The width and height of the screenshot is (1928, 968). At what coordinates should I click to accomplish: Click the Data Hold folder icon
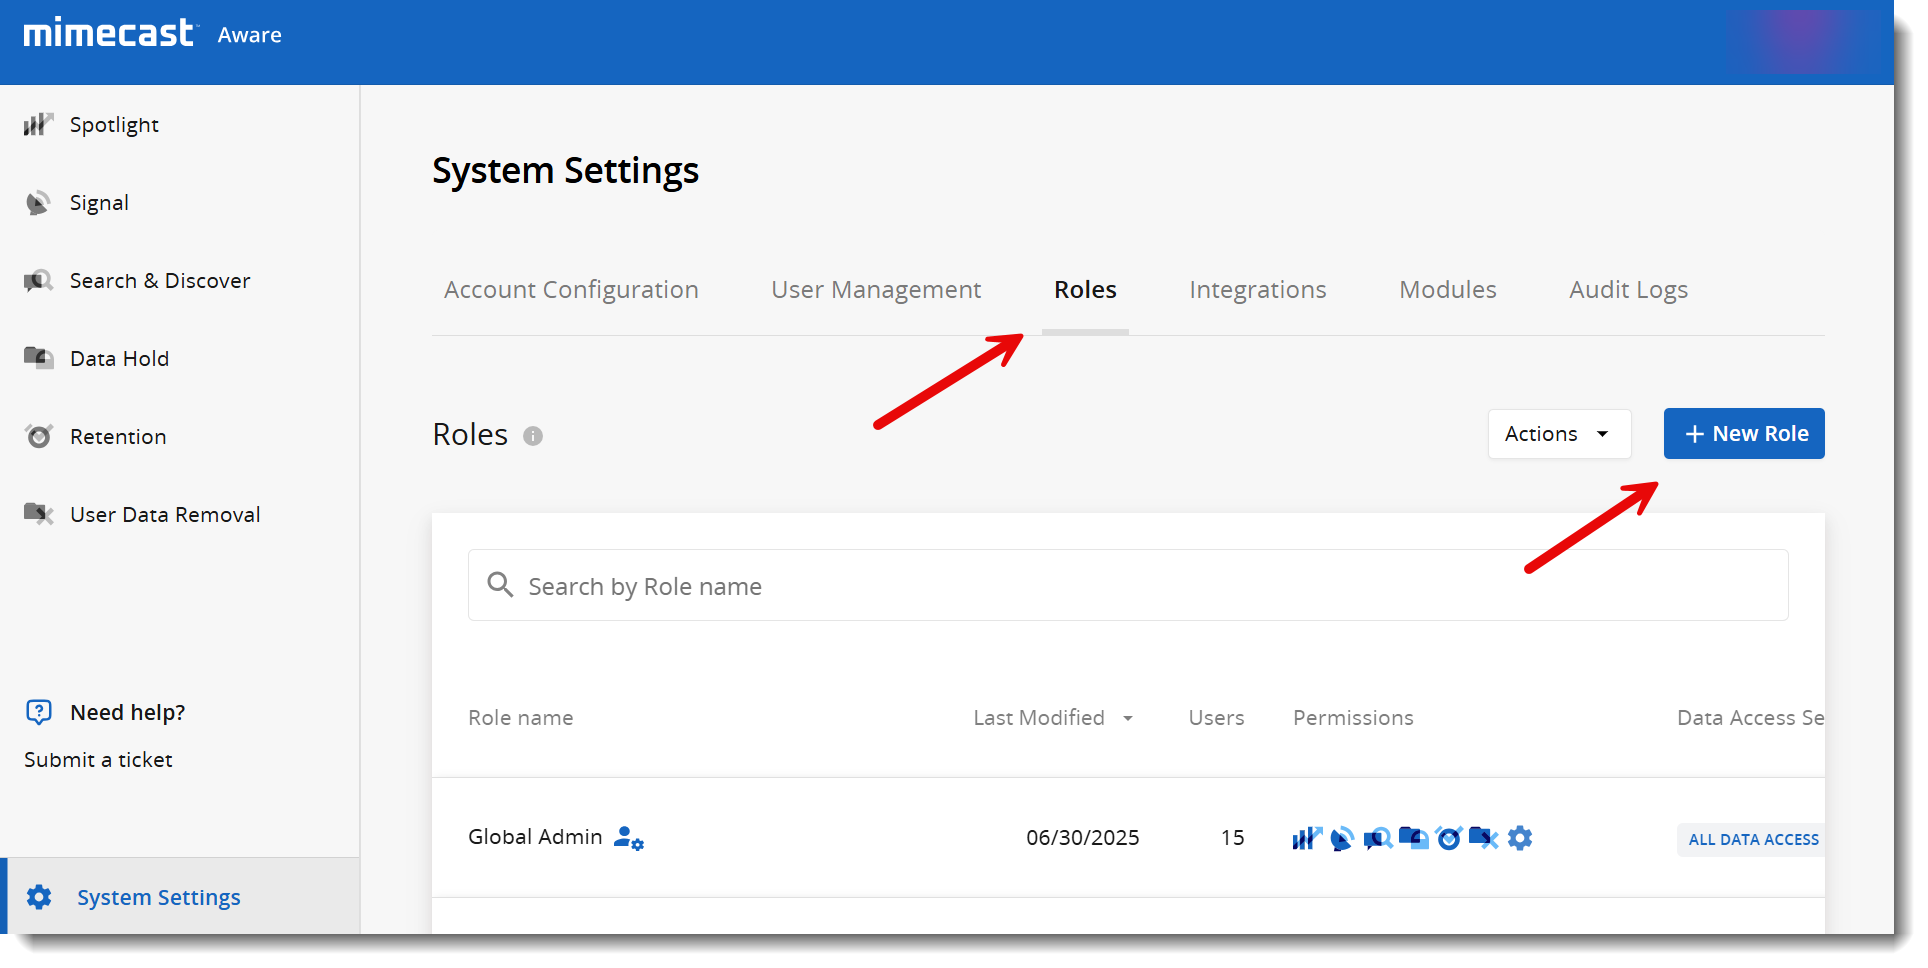coord(38,358)
